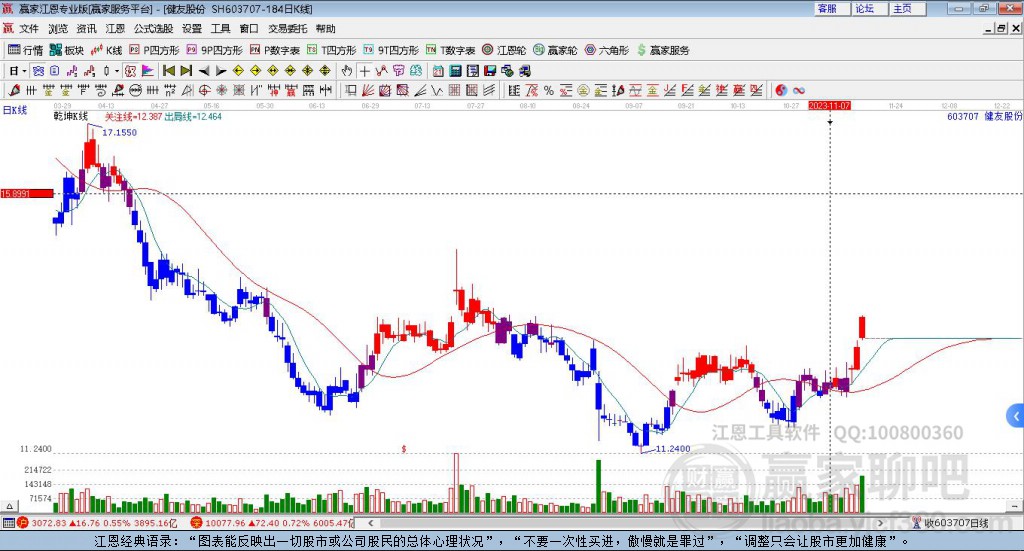1024x551 pixels.
Task: Expand the 日 period dropdown
Action: click(x=24, y=71)
